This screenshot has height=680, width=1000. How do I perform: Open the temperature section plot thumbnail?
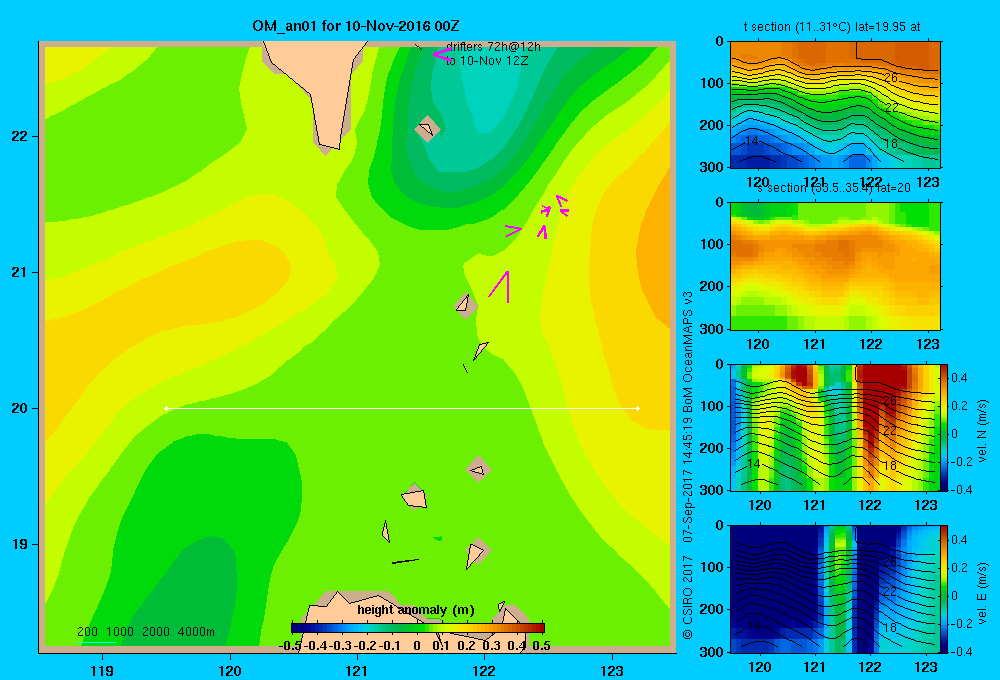(835, 104)
